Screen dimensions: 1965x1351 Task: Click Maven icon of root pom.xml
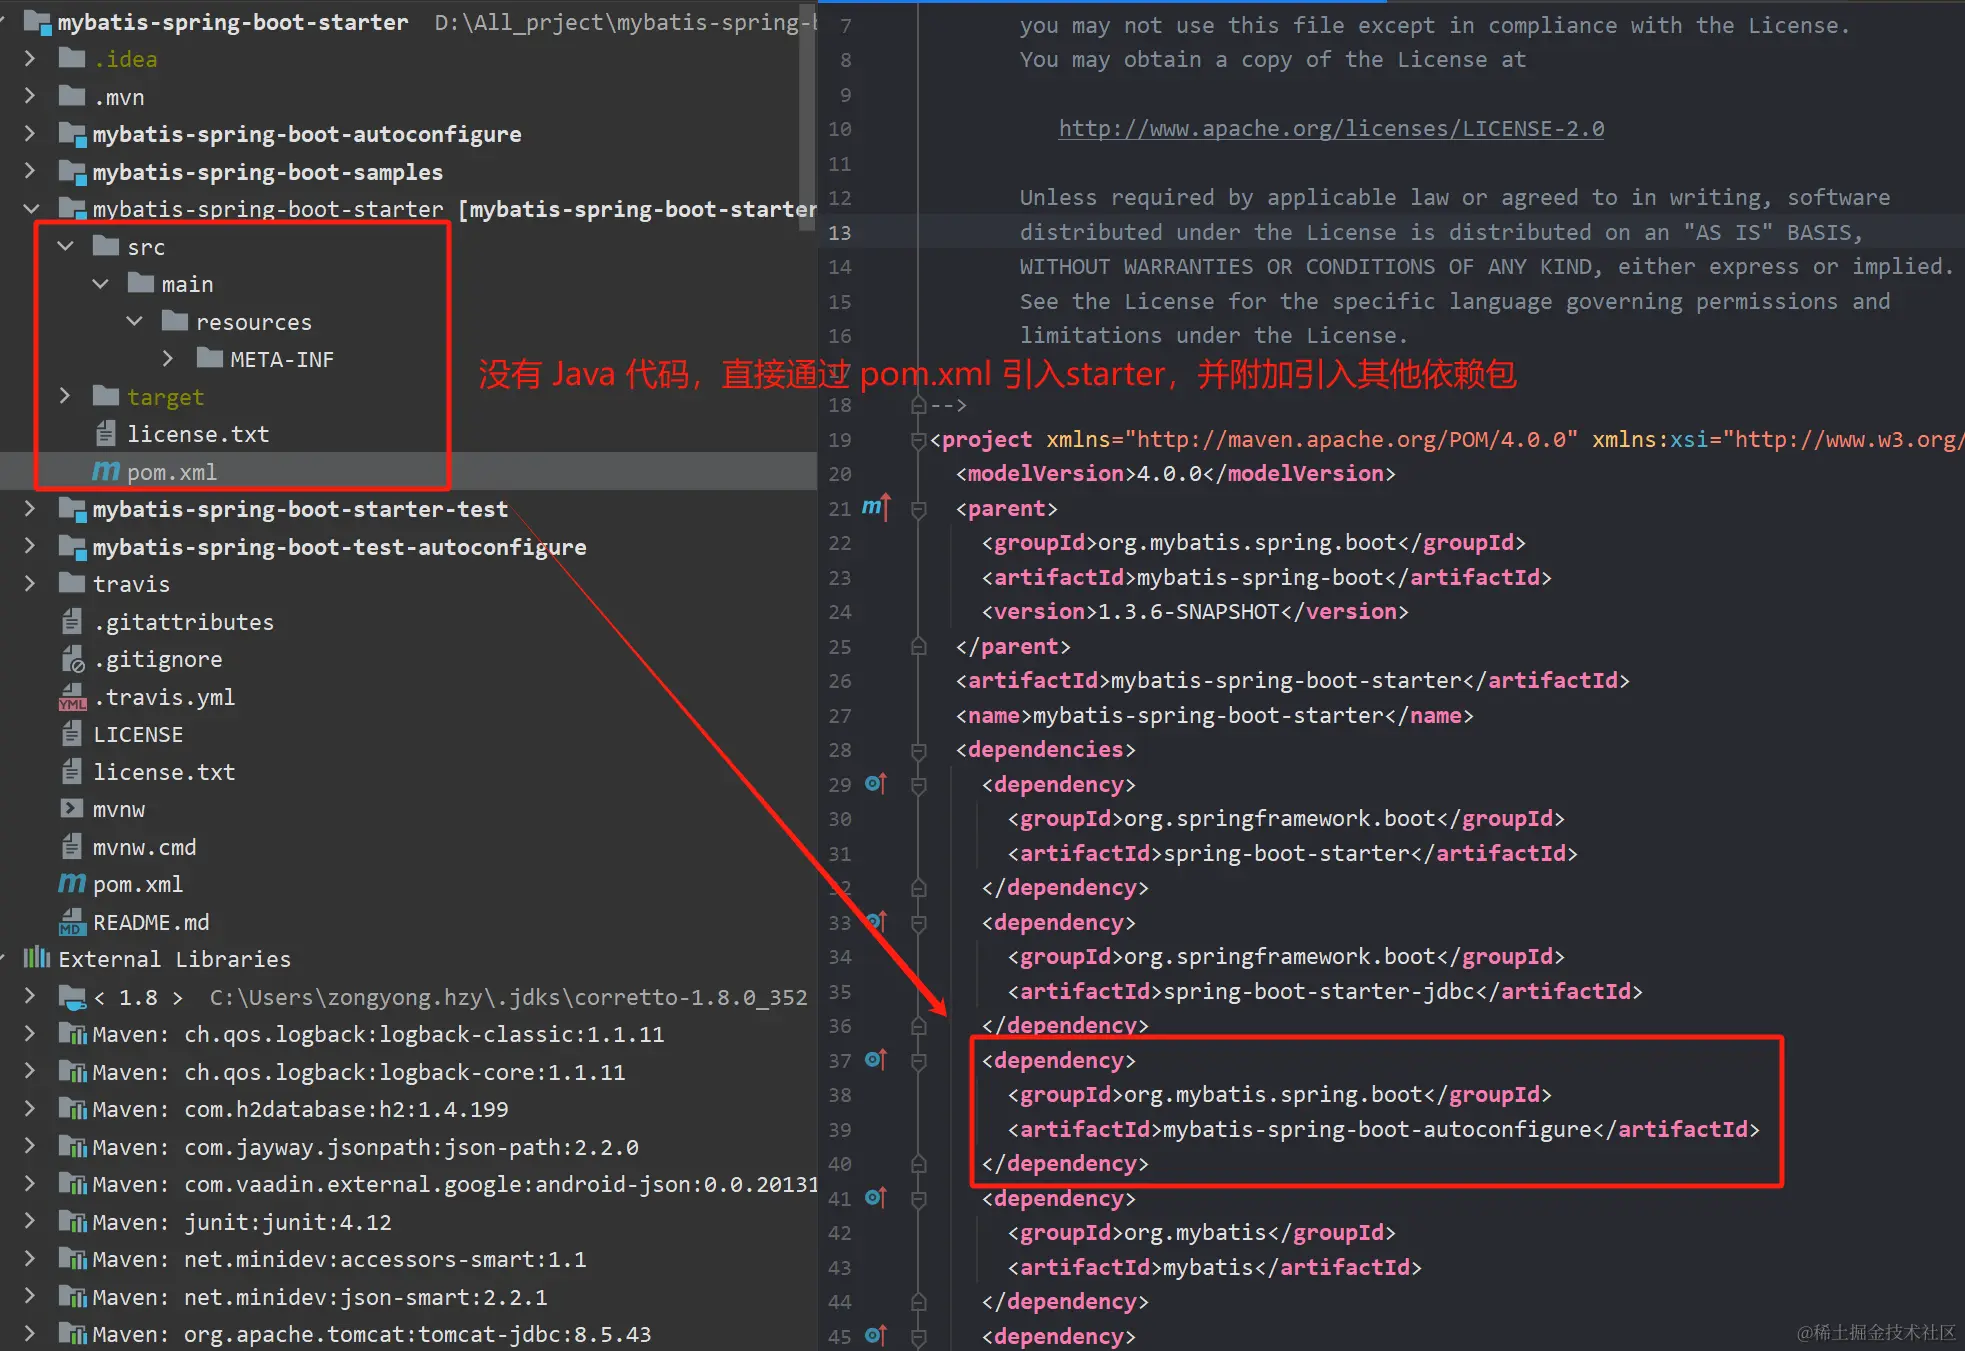tap(72, 884)
